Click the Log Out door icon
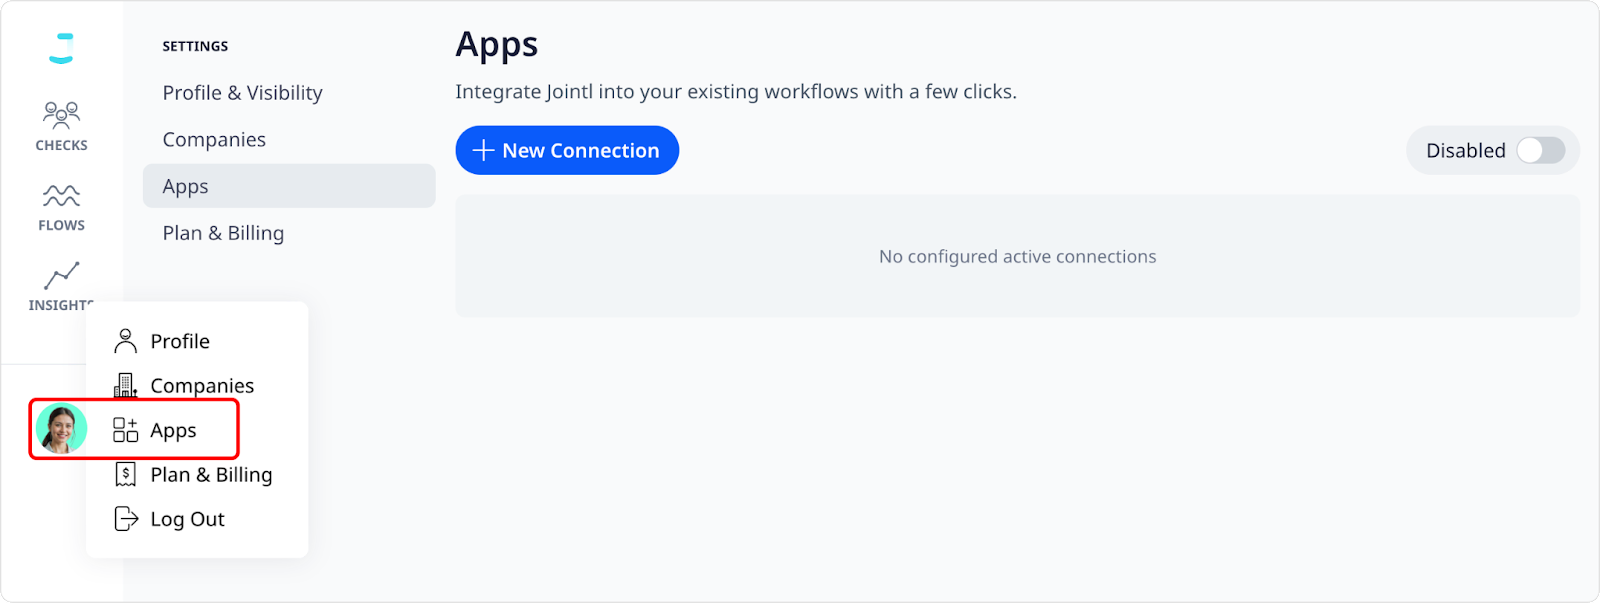Viewport: 1600px width, 603px height. coord(126,518)
